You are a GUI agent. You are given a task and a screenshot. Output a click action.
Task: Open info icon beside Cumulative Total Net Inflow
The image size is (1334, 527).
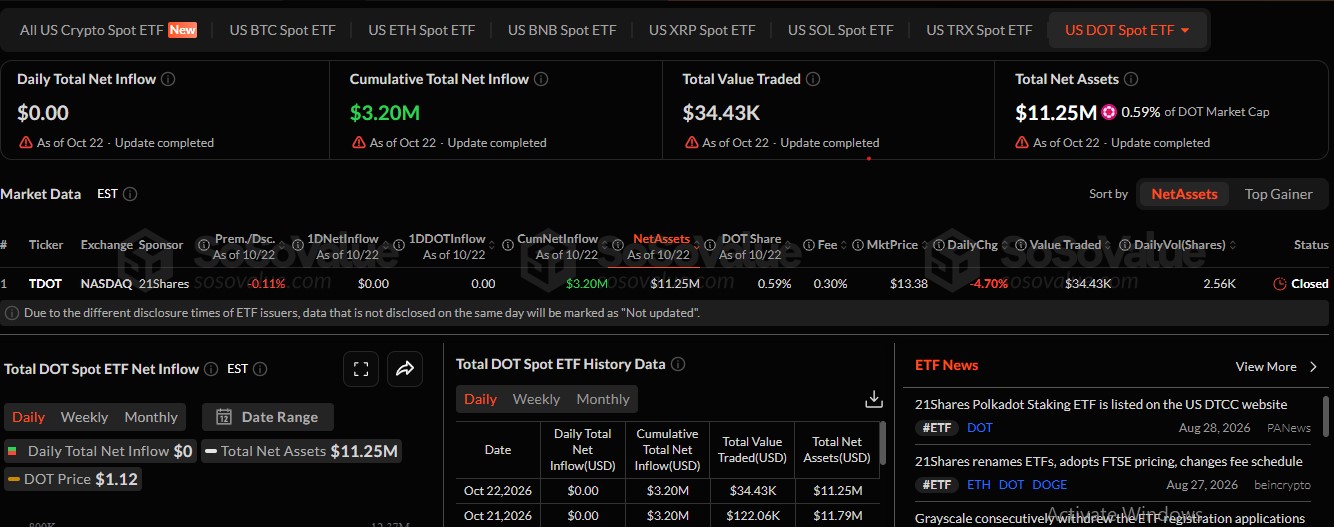point(541,79)
